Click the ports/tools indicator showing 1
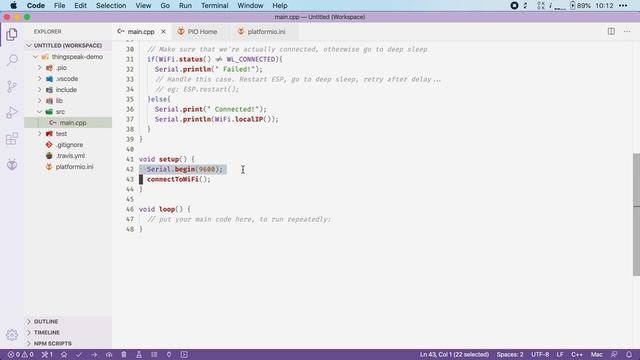Viewport: 640px width, 360px height. tap(47, 355)
